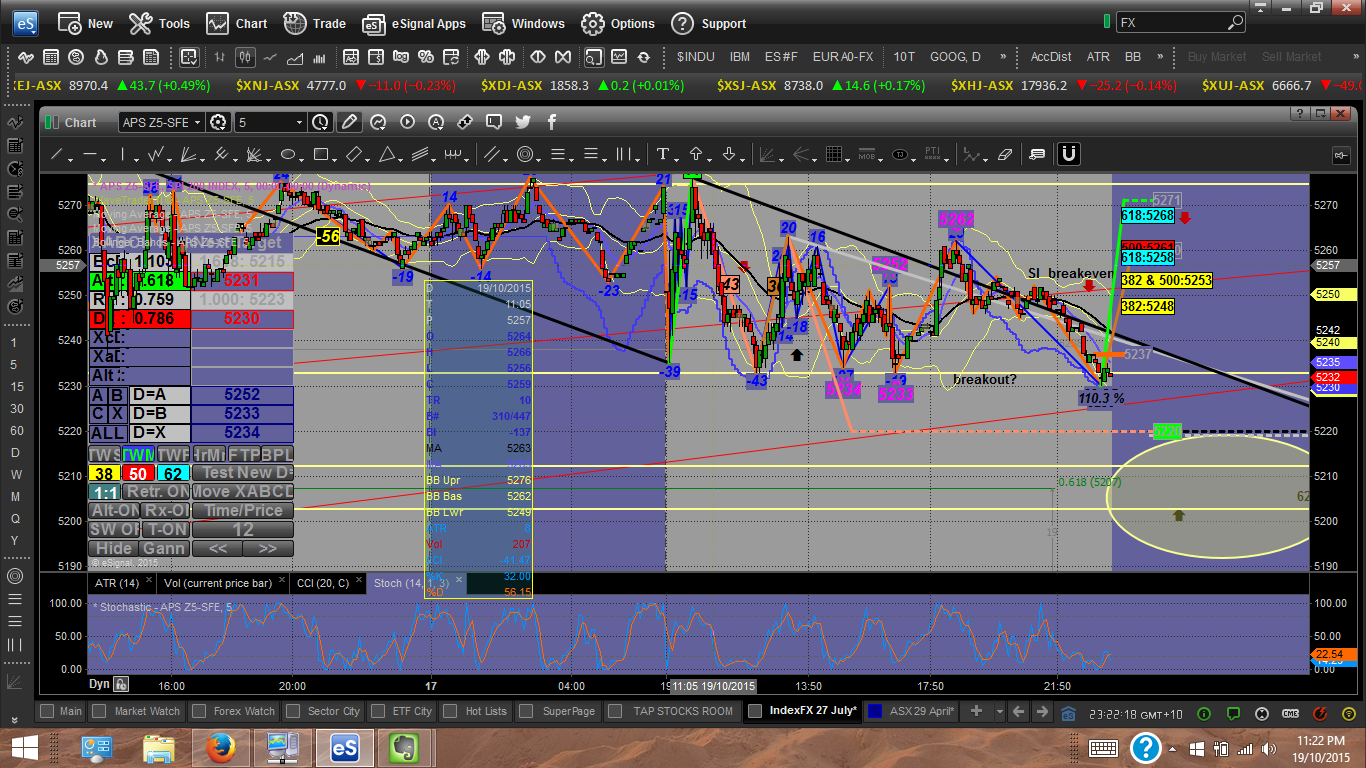Expand the symbol list overflow after GOOG, D

[1005, 56]
